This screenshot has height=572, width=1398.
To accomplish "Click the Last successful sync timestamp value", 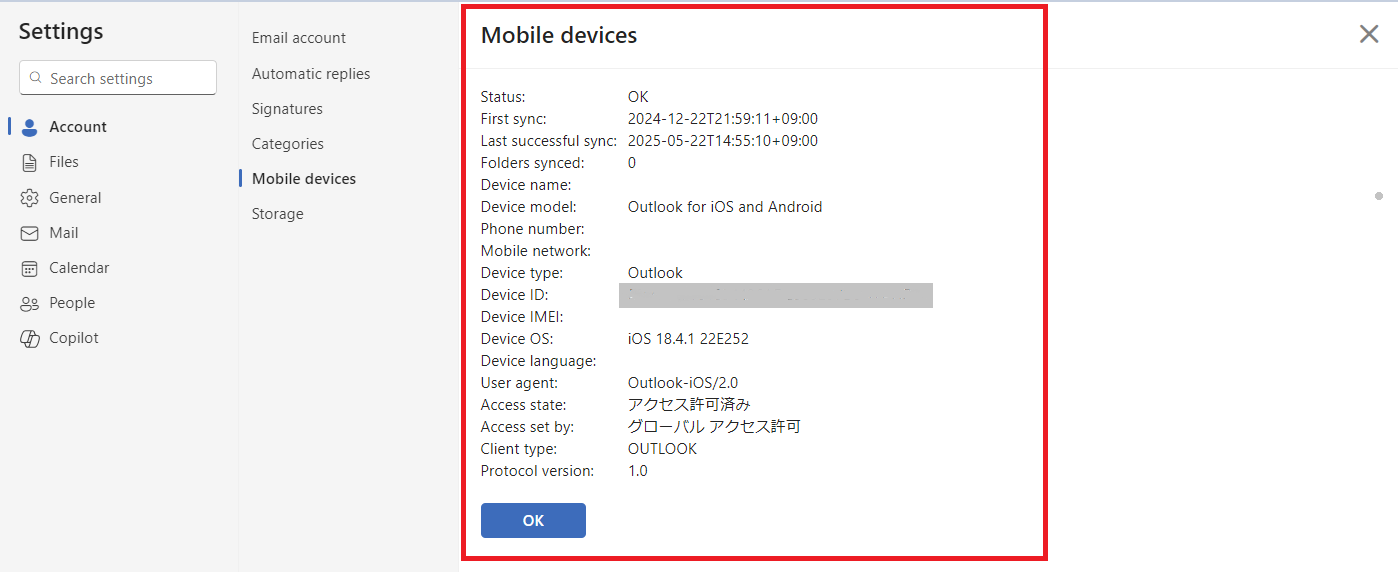I will [723, 141].
